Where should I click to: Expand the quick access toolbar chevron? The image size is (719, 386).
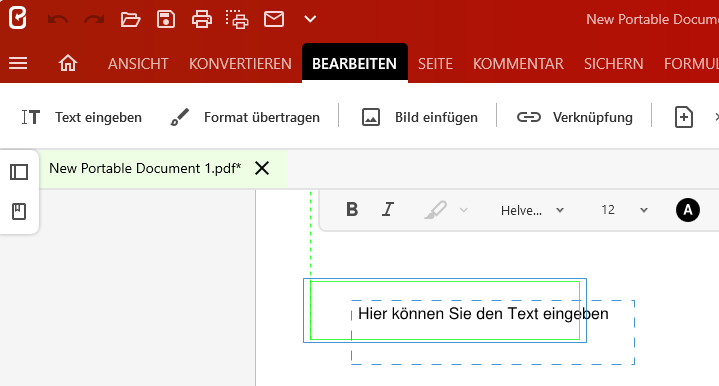coord(310,19)
